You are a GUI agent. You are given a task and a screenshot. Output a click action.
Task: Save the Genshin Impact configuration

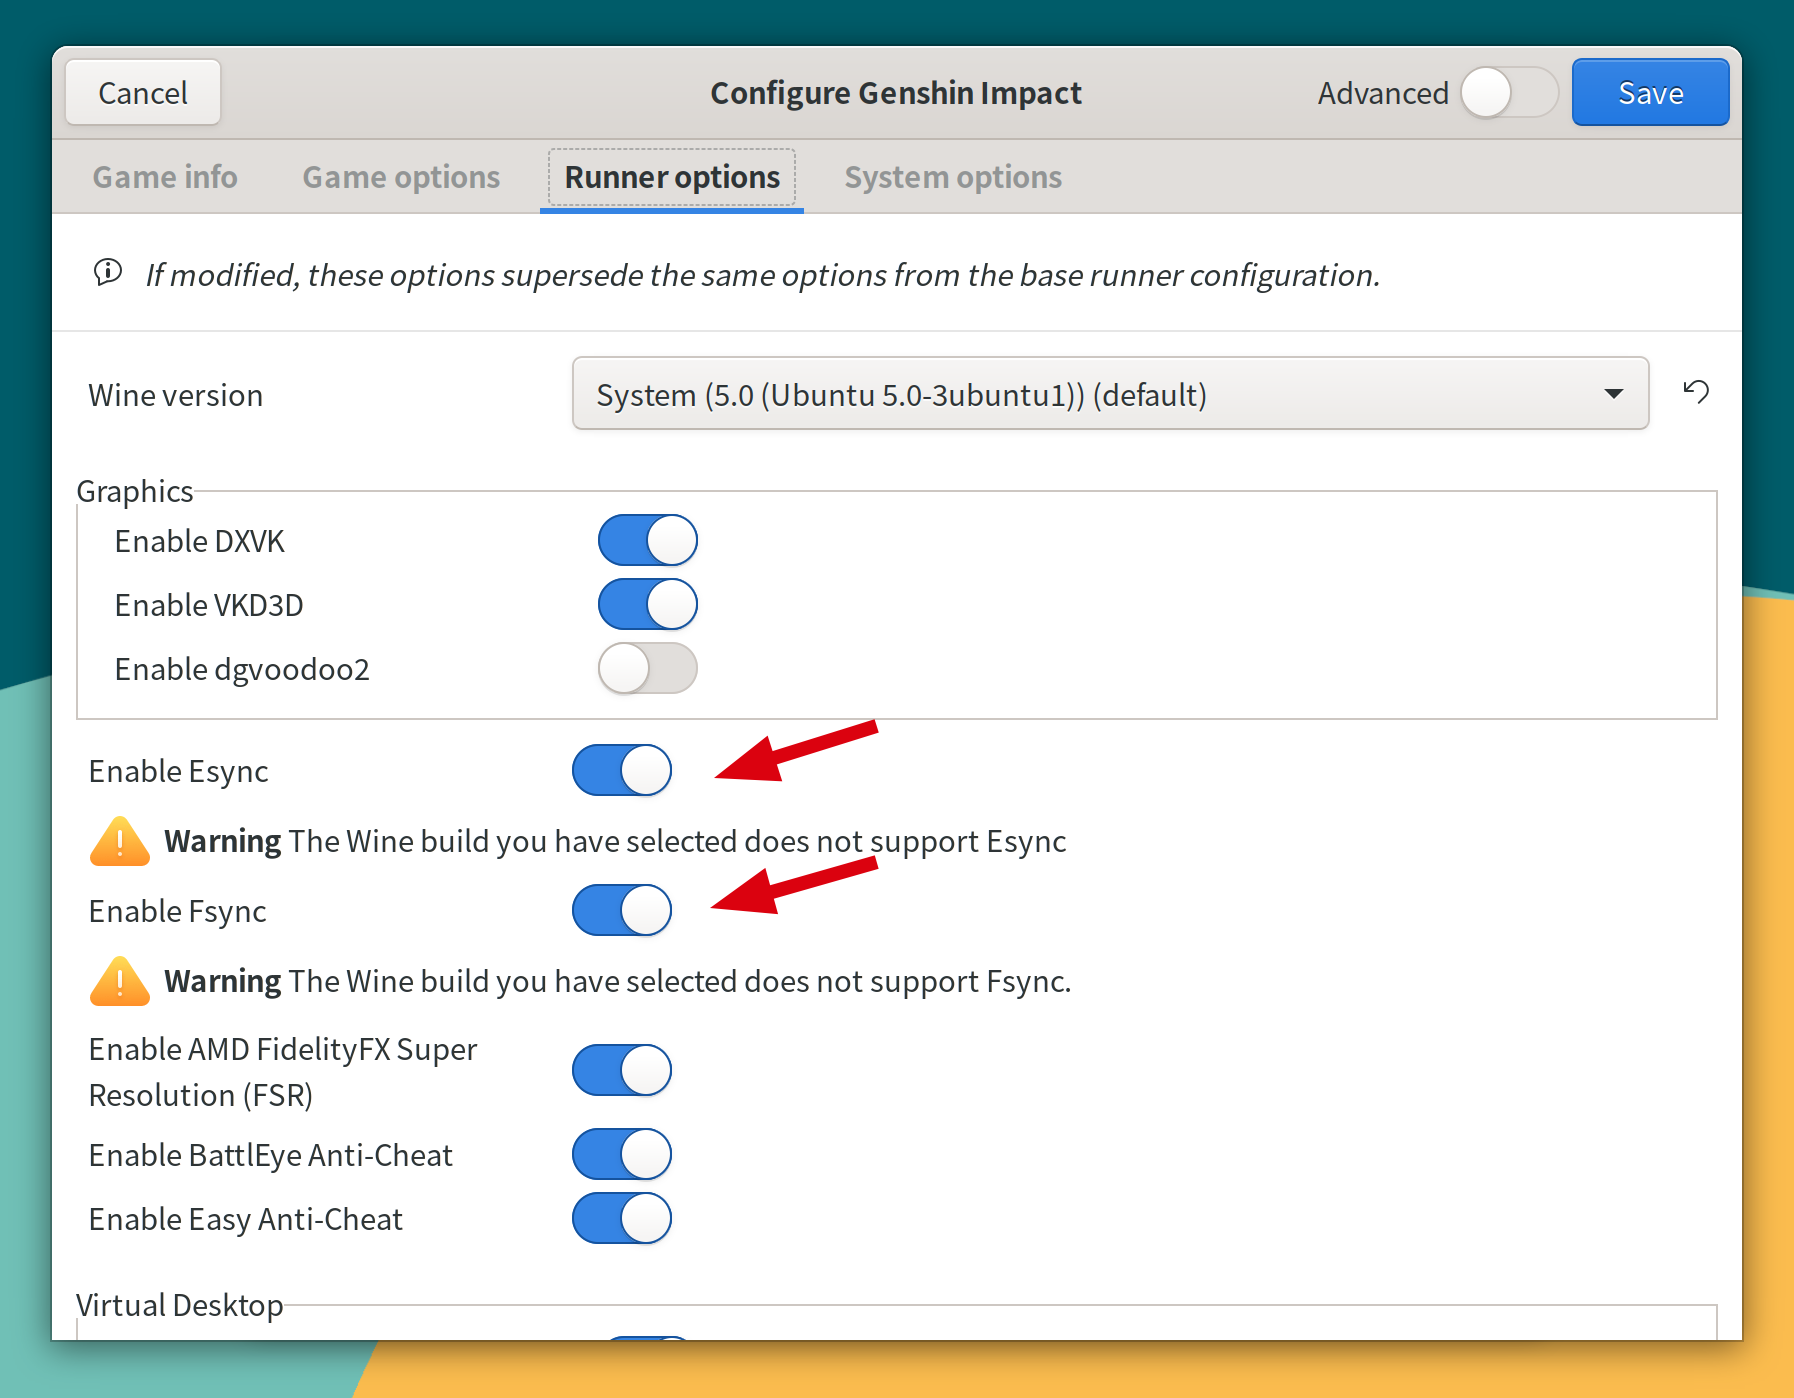point(1650,92)
